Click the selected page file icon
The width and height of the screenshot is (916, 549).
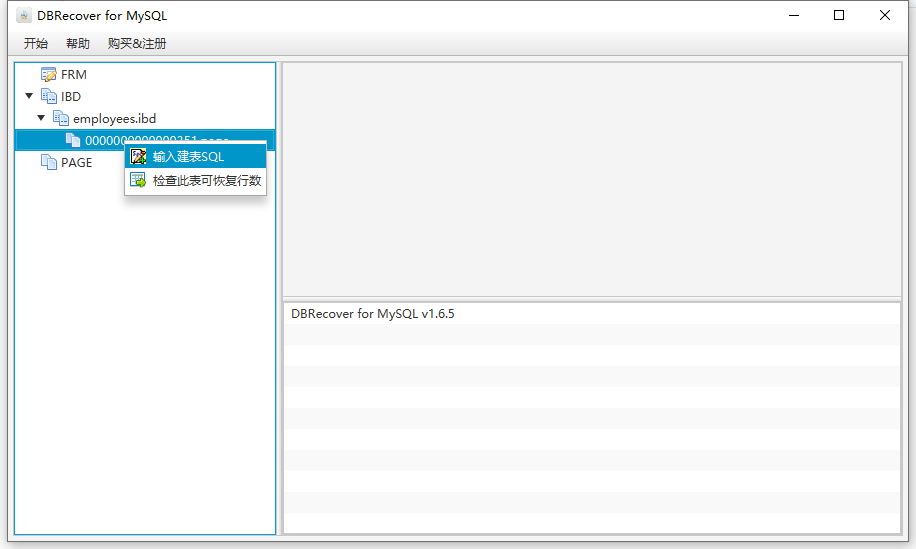[x=73, y=140]
